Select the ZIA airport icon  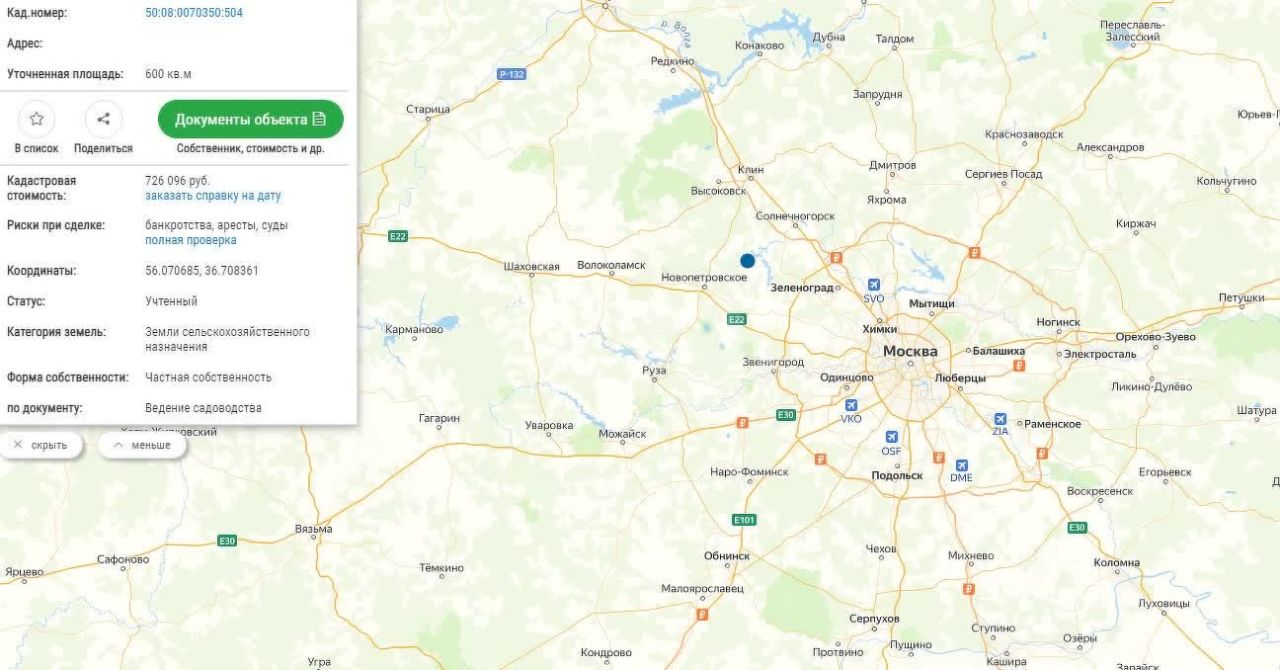tap(1000, 419)
